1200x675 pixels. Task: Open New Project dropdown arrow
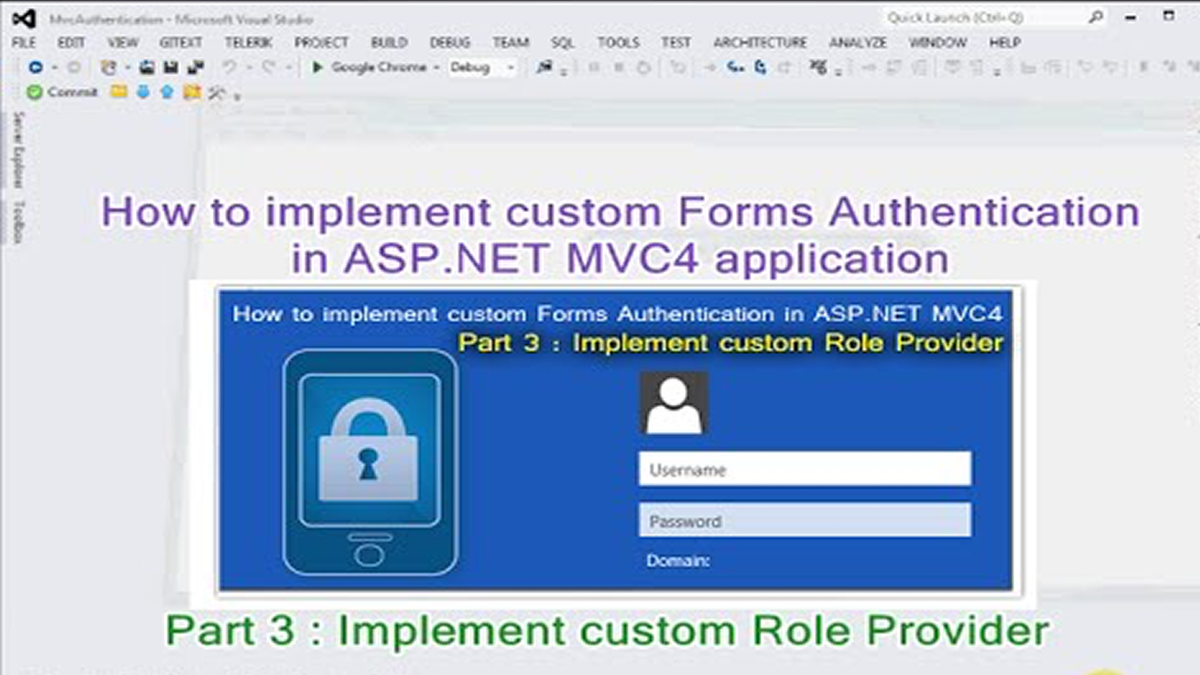pyautogui.click(x=127, y=68)
